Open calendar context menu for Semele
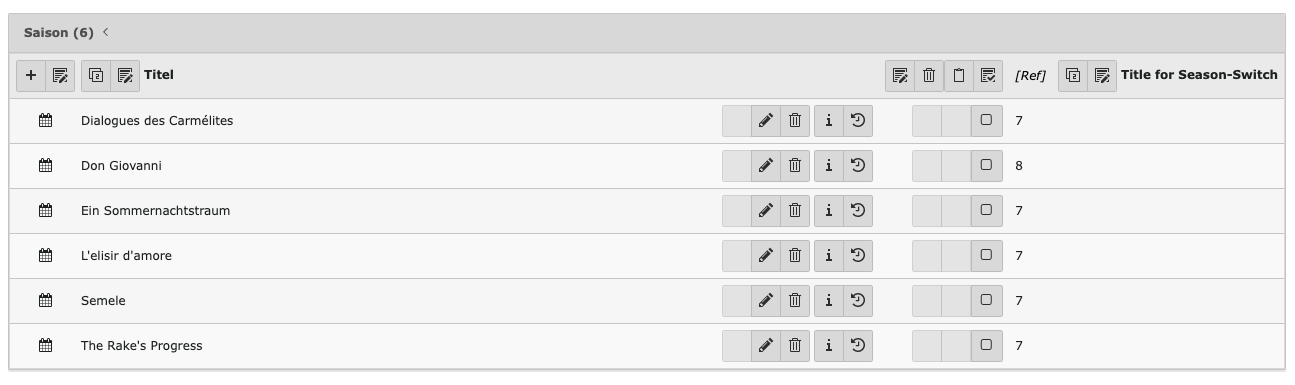Screen dimensions: 1295x385 [45, 301]
